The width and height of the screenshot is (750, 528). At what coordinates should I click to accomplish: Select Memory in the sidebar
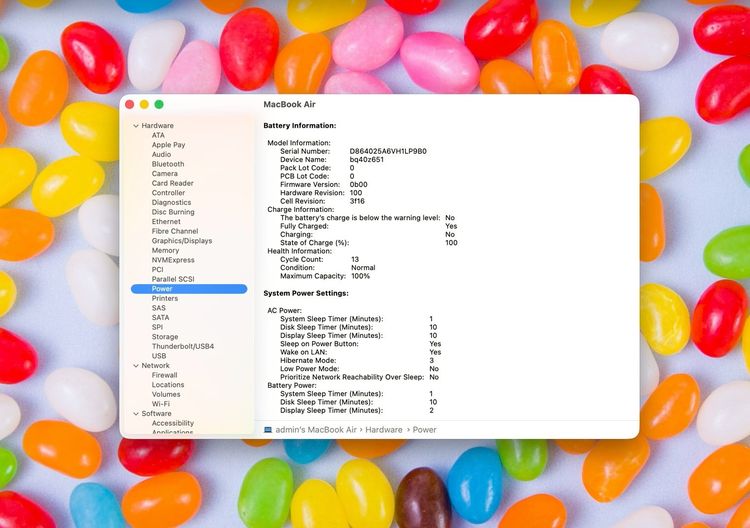coord(165,250)
